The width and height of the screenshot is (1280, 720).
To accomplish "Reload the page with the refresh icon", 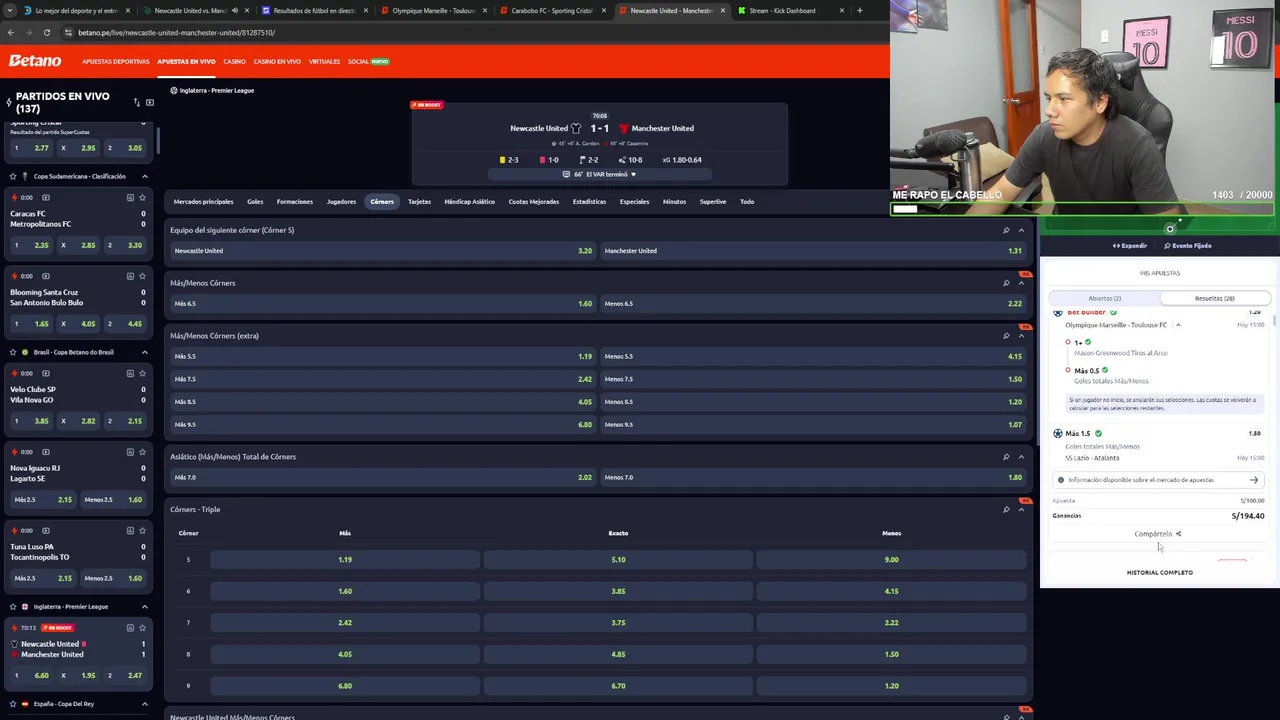I will coord(46,32).
